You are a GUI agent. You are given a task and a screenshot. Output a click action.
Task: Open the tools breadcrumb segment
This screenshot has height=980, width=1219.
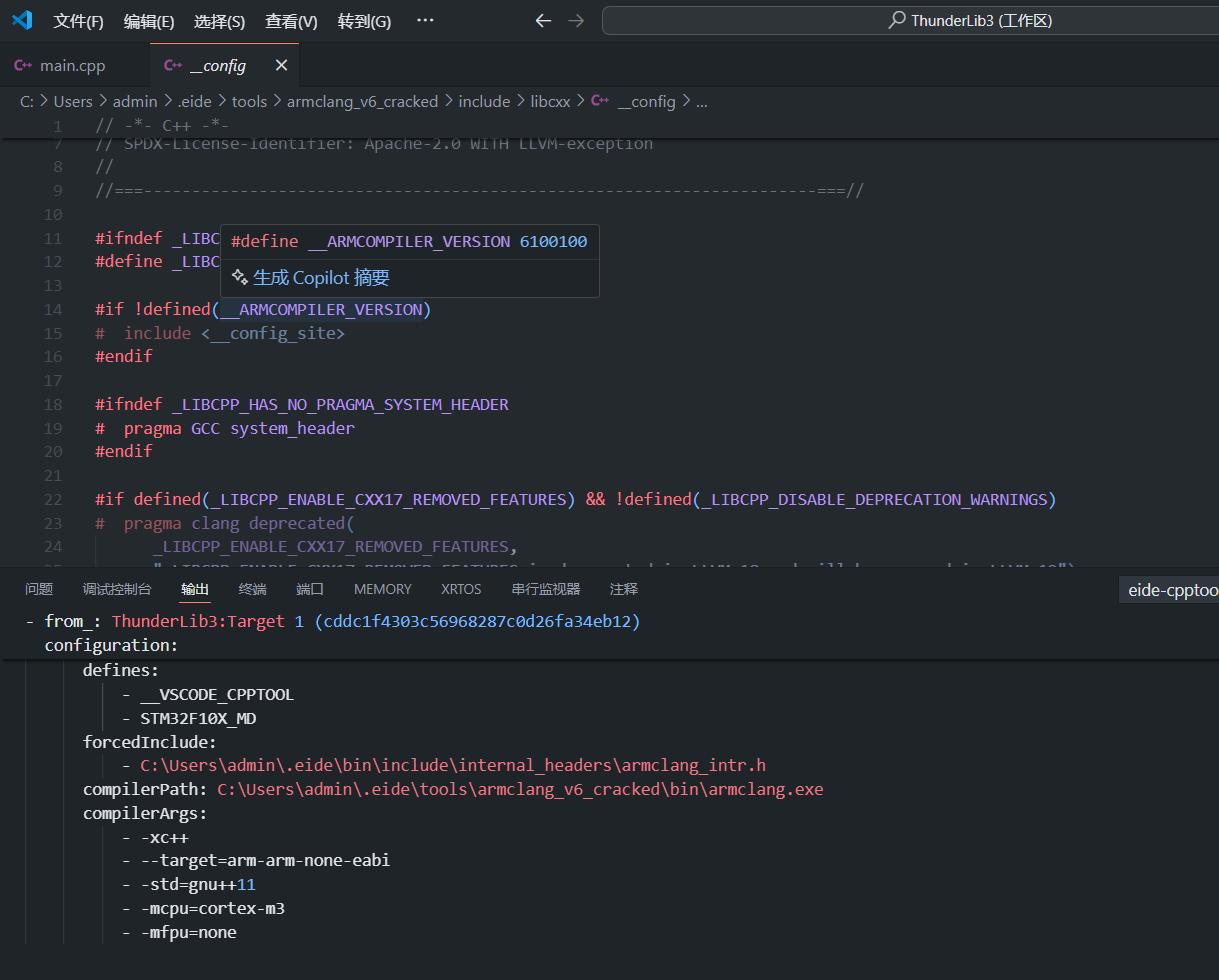point(249,101)
